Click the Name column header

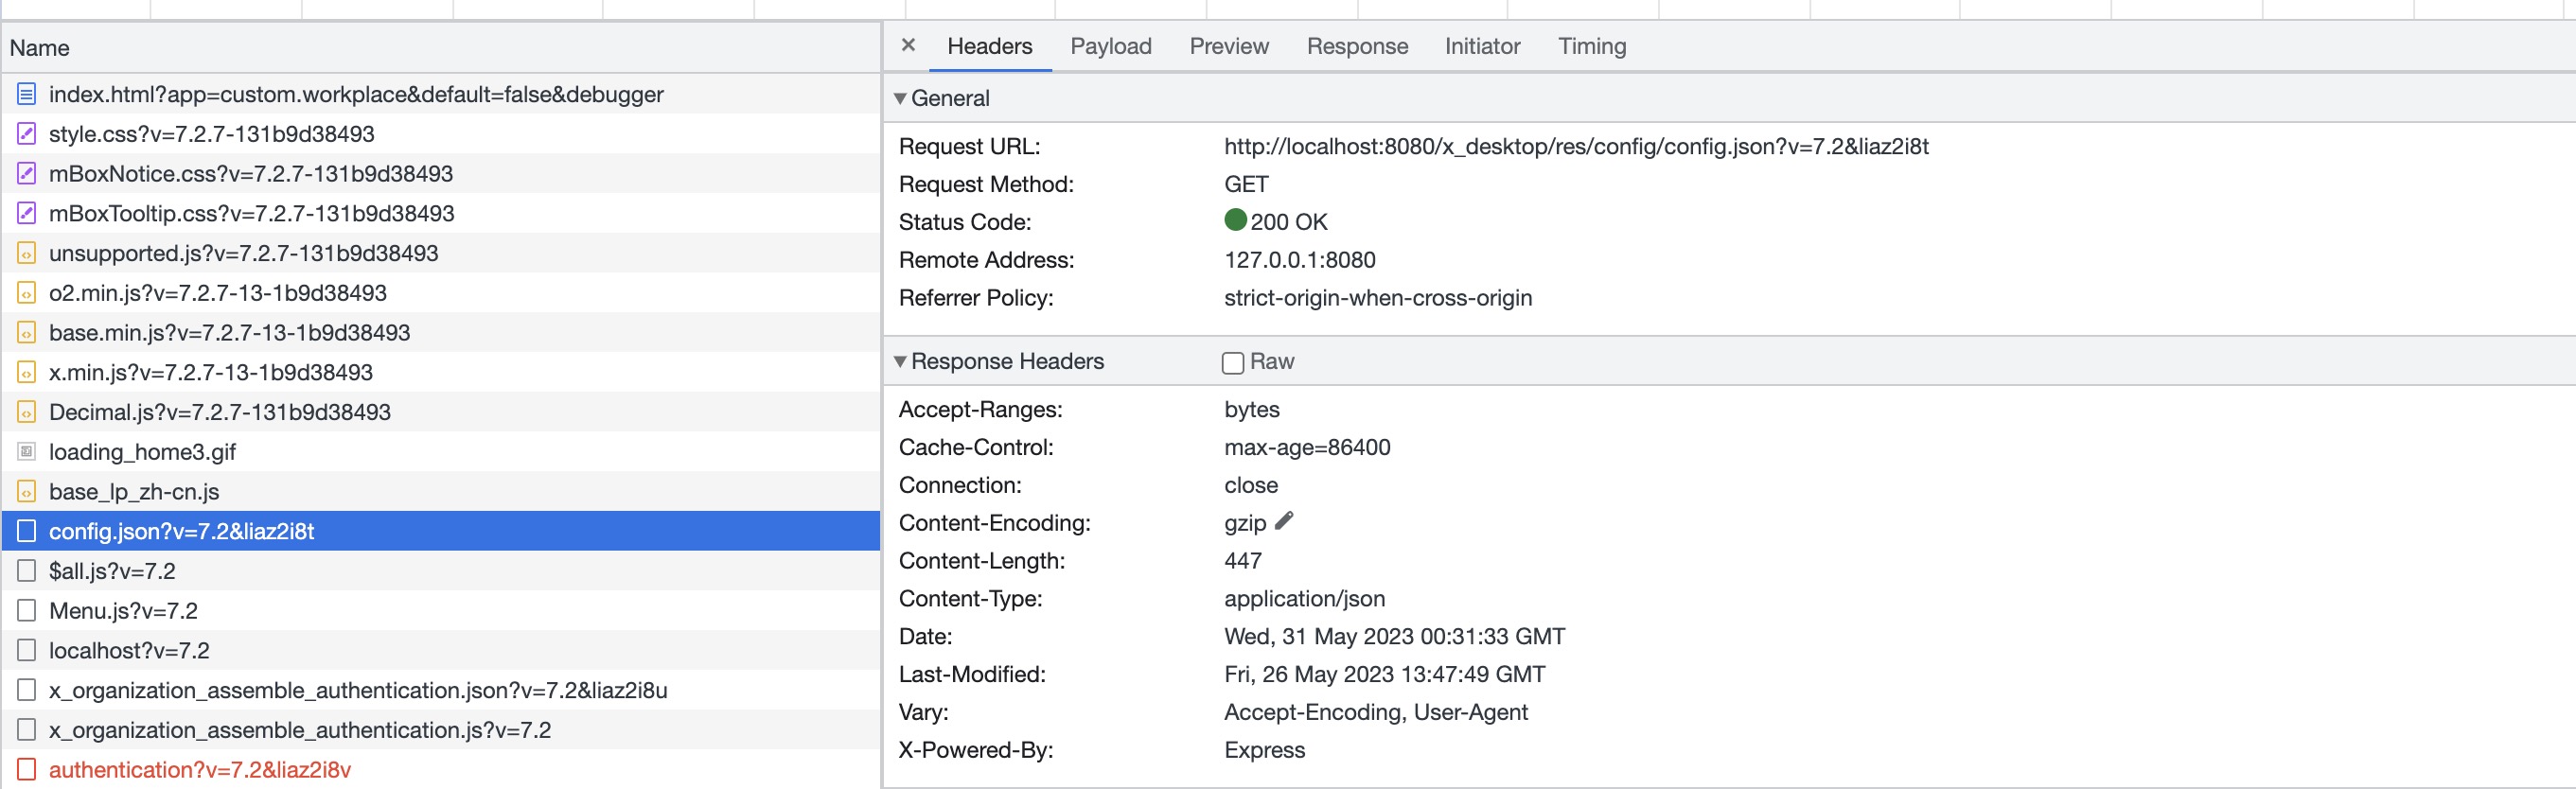tap(40, 48)
